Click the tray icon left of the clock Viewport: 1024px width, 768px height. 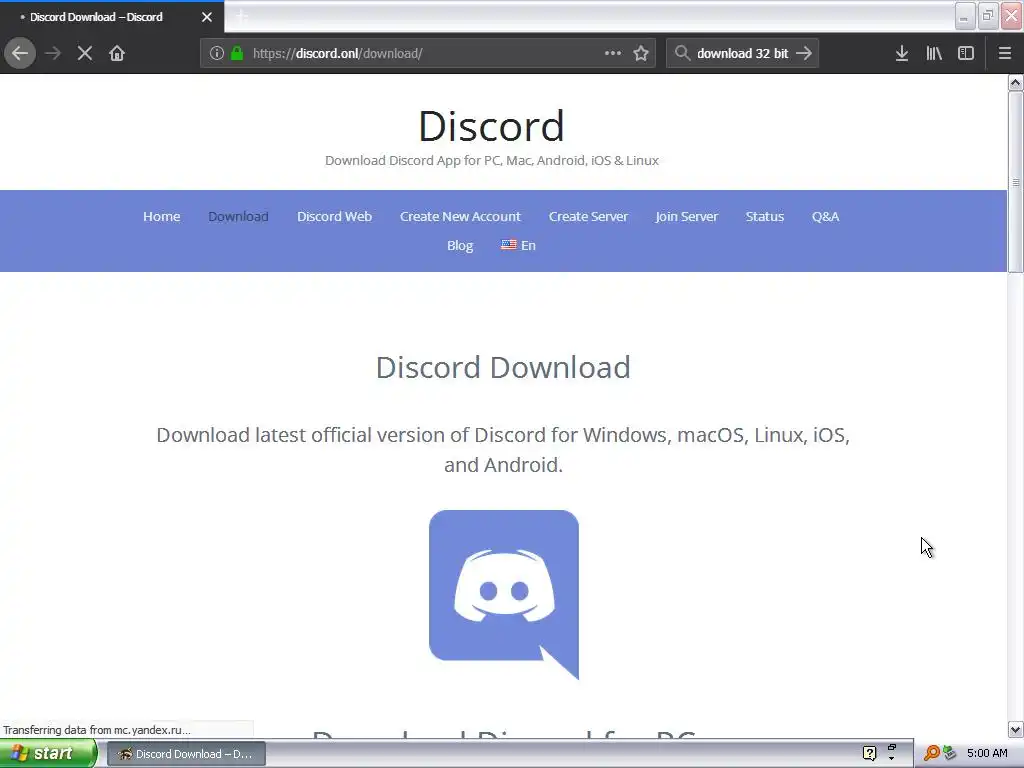click(950, 754)
